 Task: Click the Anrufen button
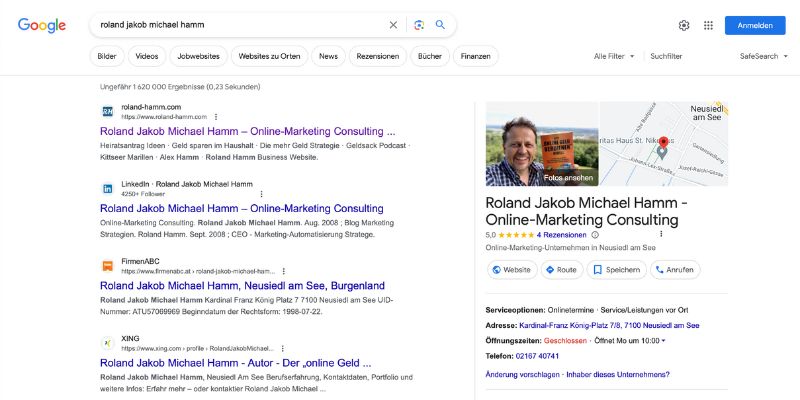675,269
